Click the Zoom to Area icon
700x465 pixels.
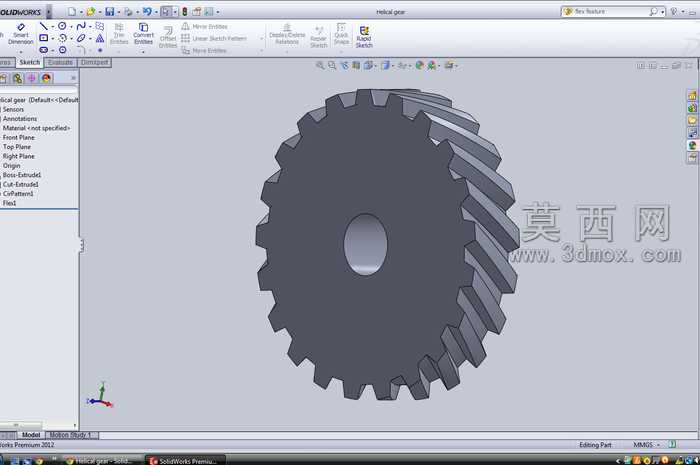pyautogui.click(x=332, y=65)
